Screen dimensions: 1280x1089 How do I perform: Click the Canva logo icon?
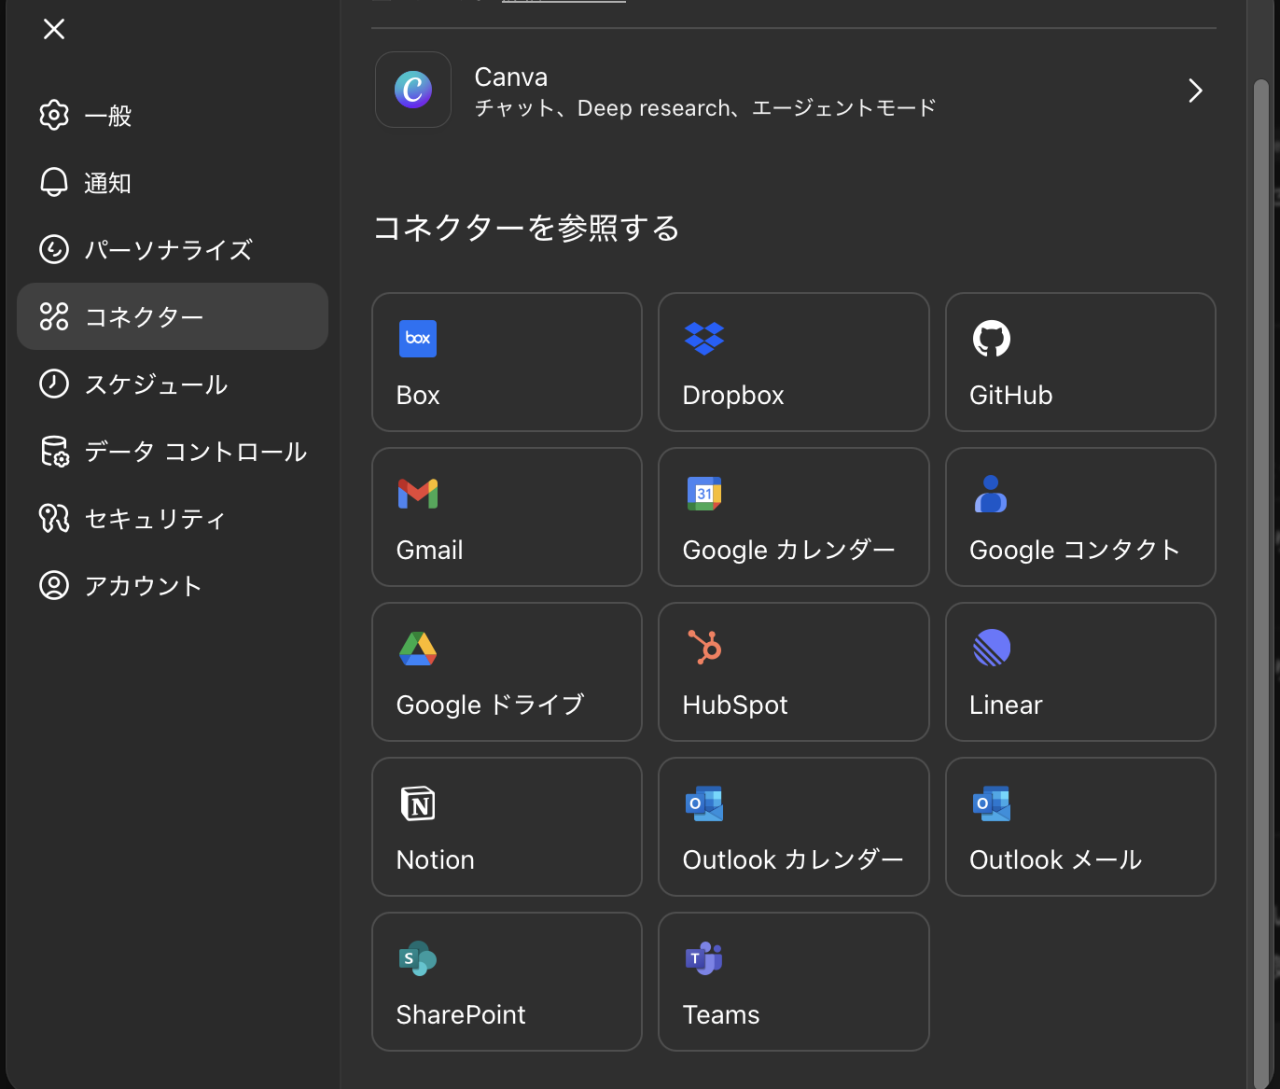[413, 90]
